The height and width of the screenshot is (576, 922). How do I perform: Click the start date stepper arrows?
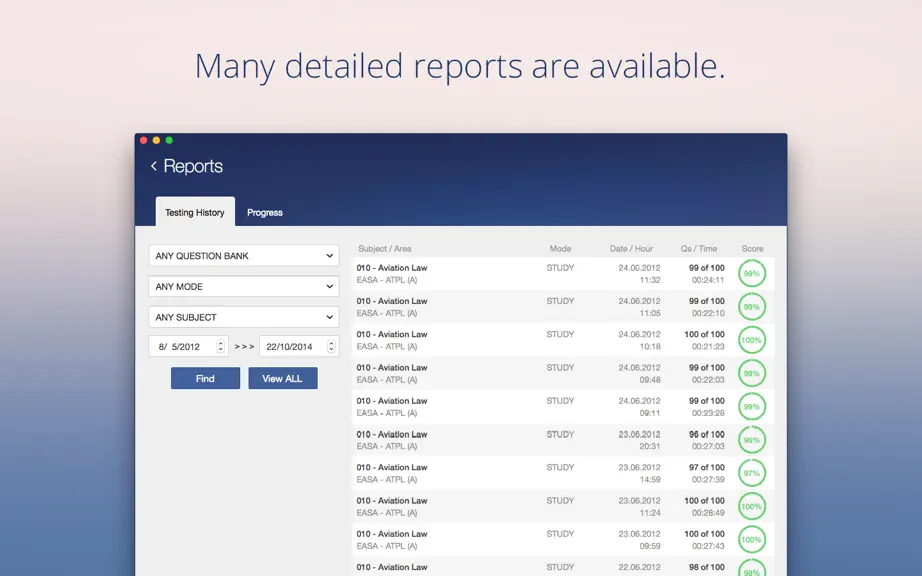(221, 346)
